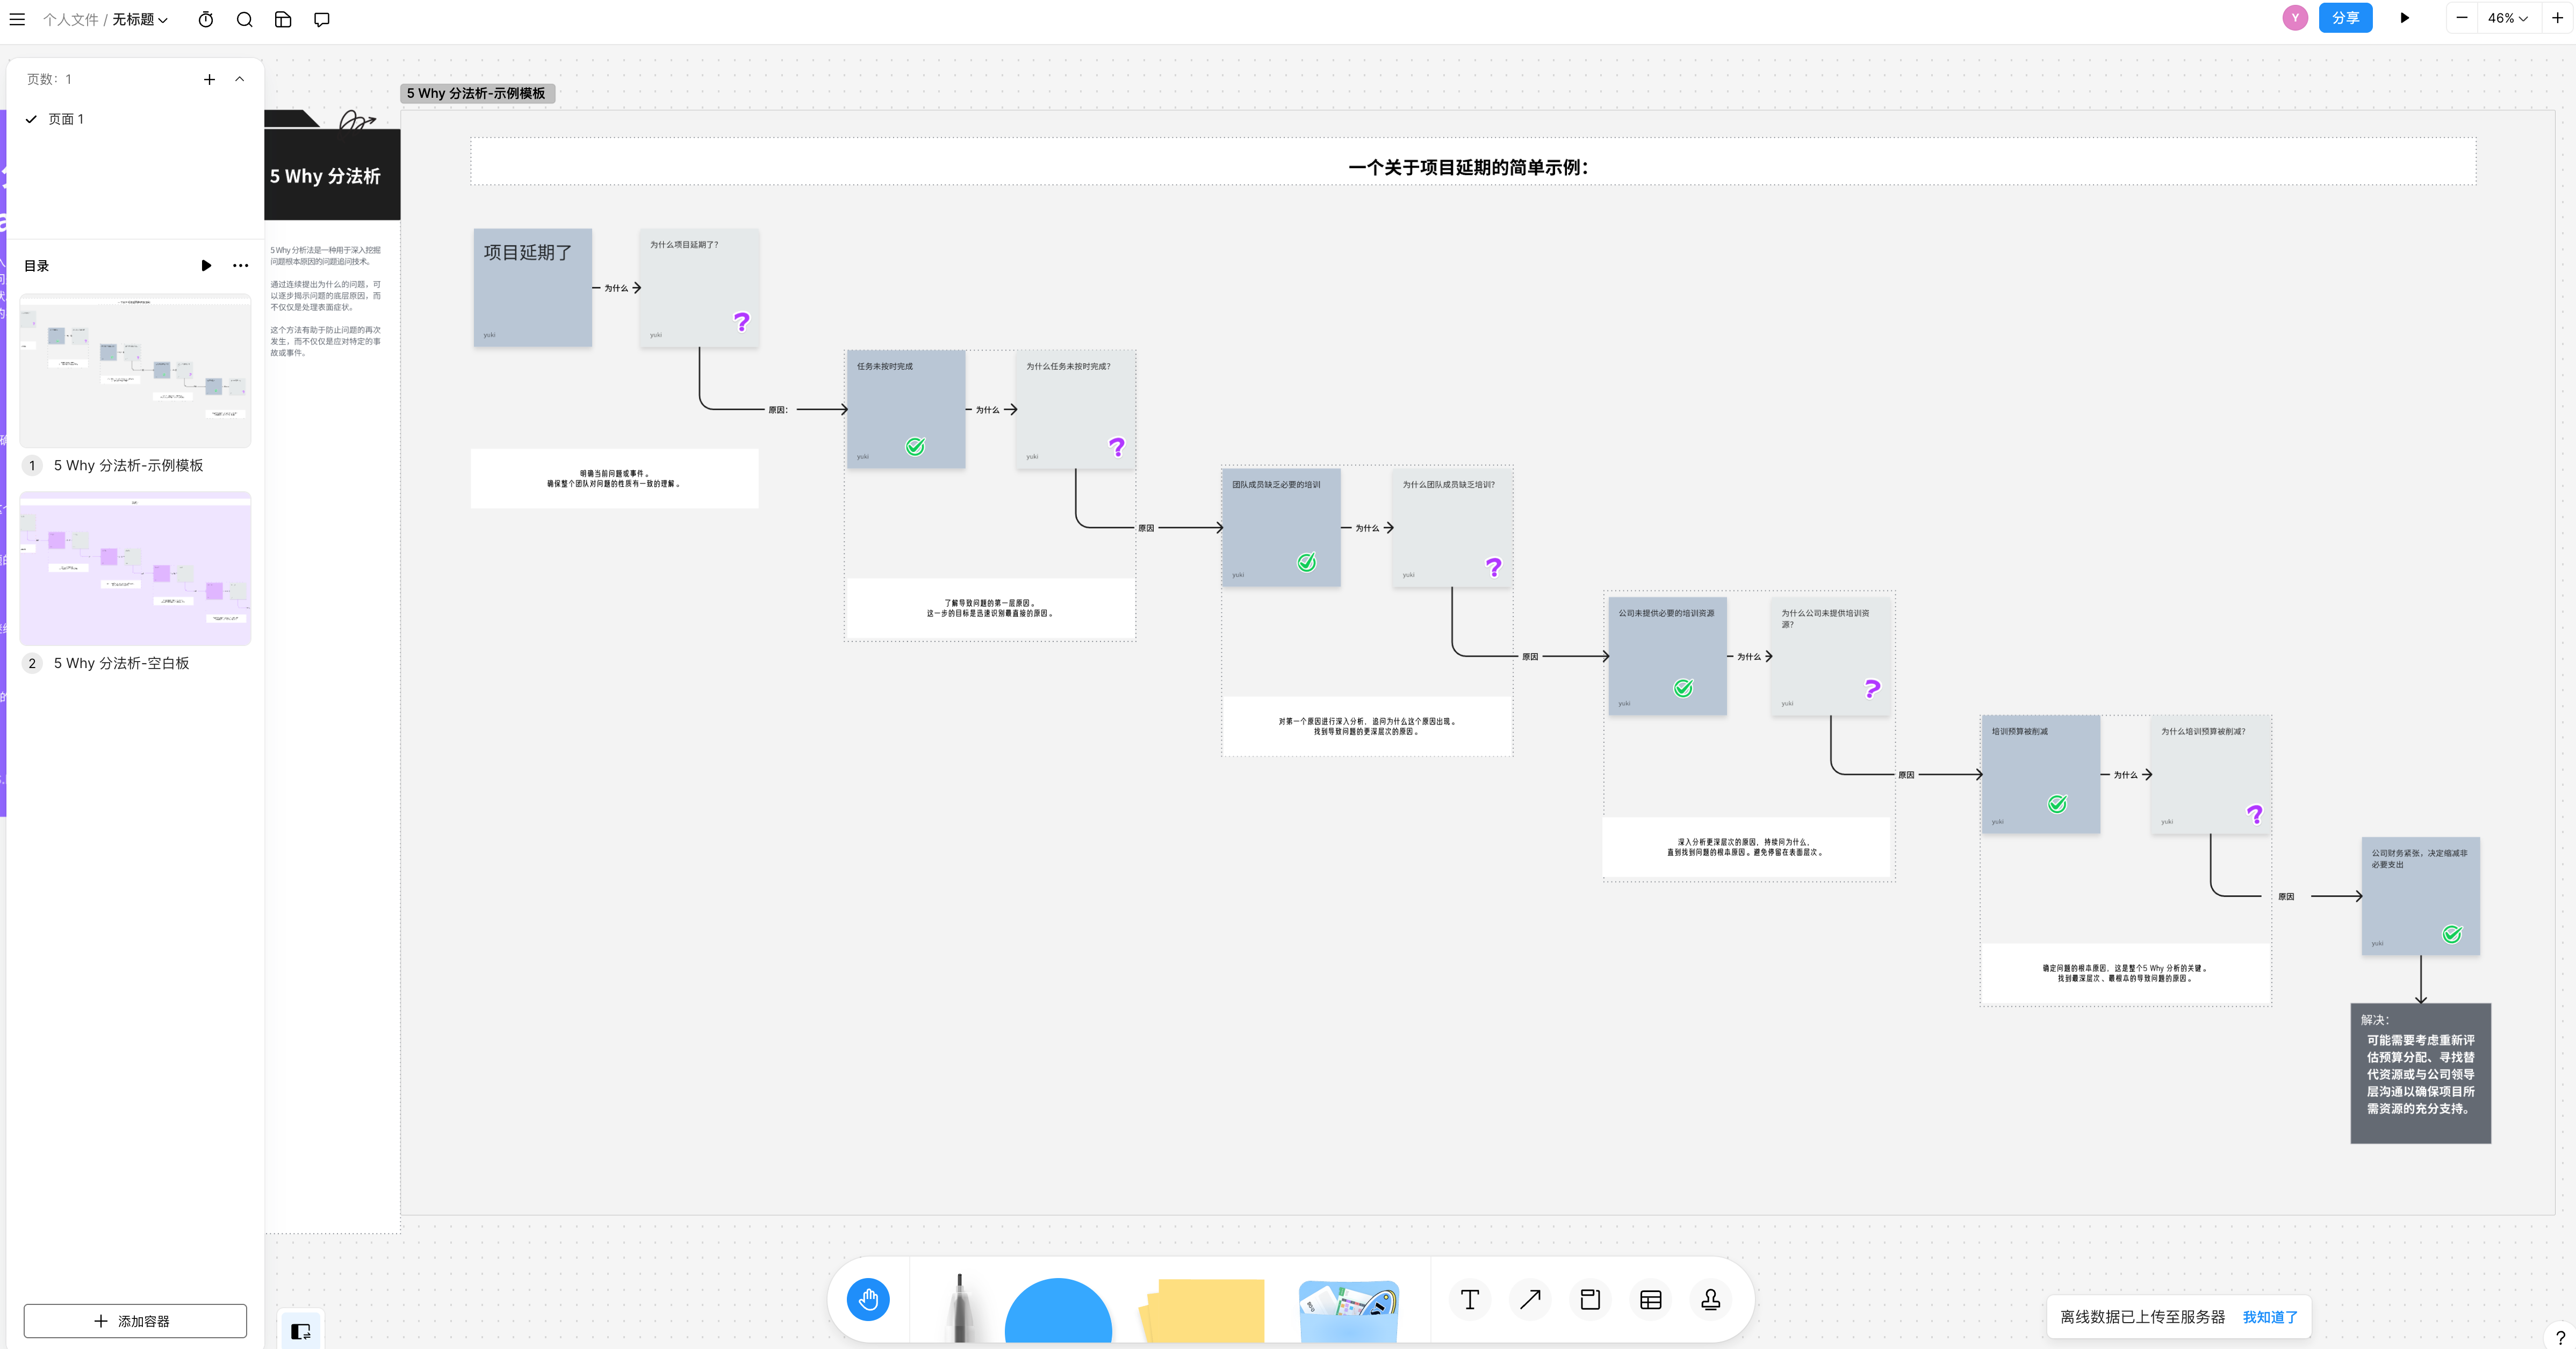
Task: Open the comment panel icon
Action: 322,19
